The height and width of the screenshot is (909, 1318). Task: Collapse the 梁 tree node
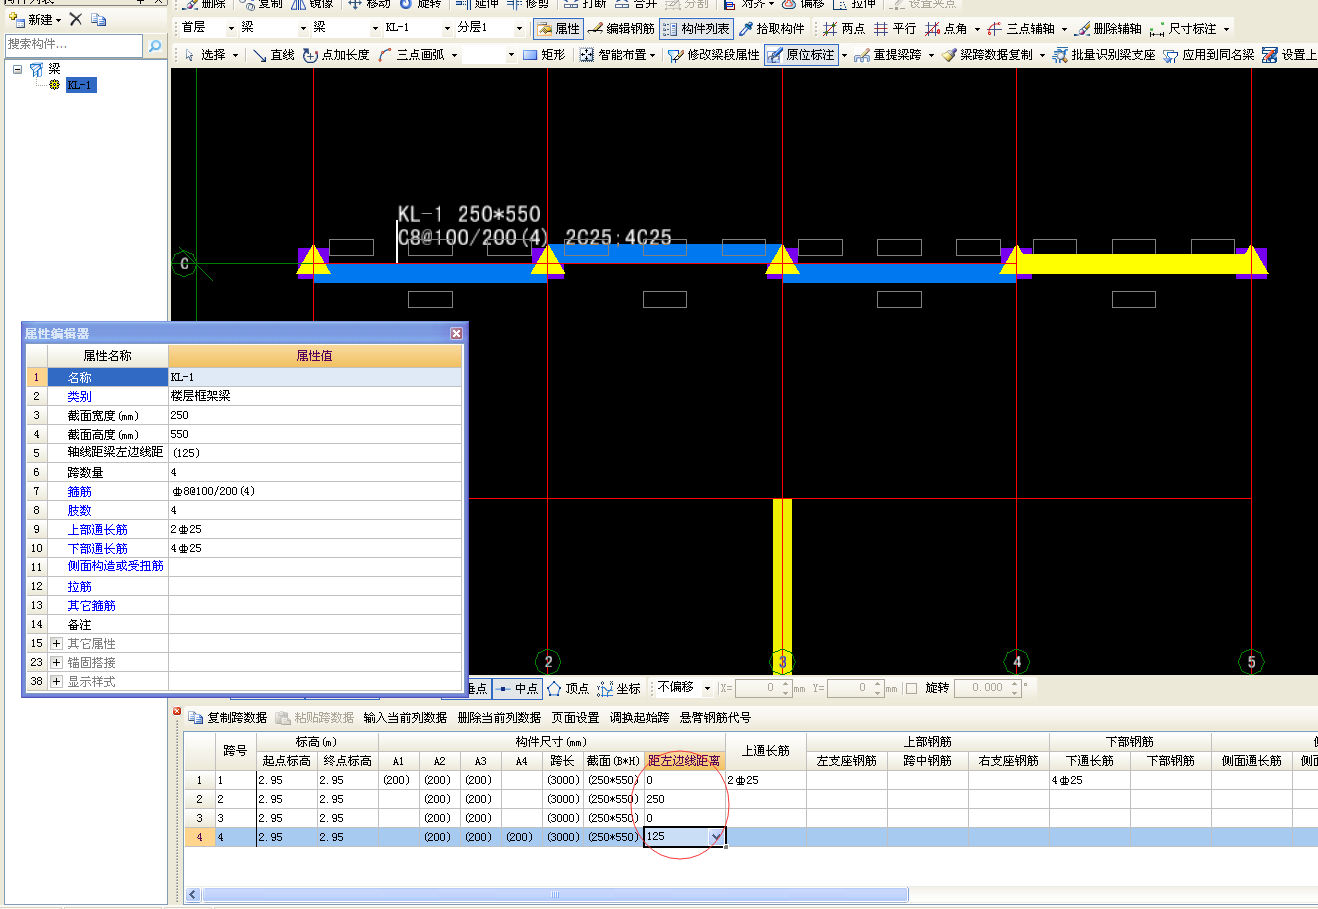[x=18, y=69]
